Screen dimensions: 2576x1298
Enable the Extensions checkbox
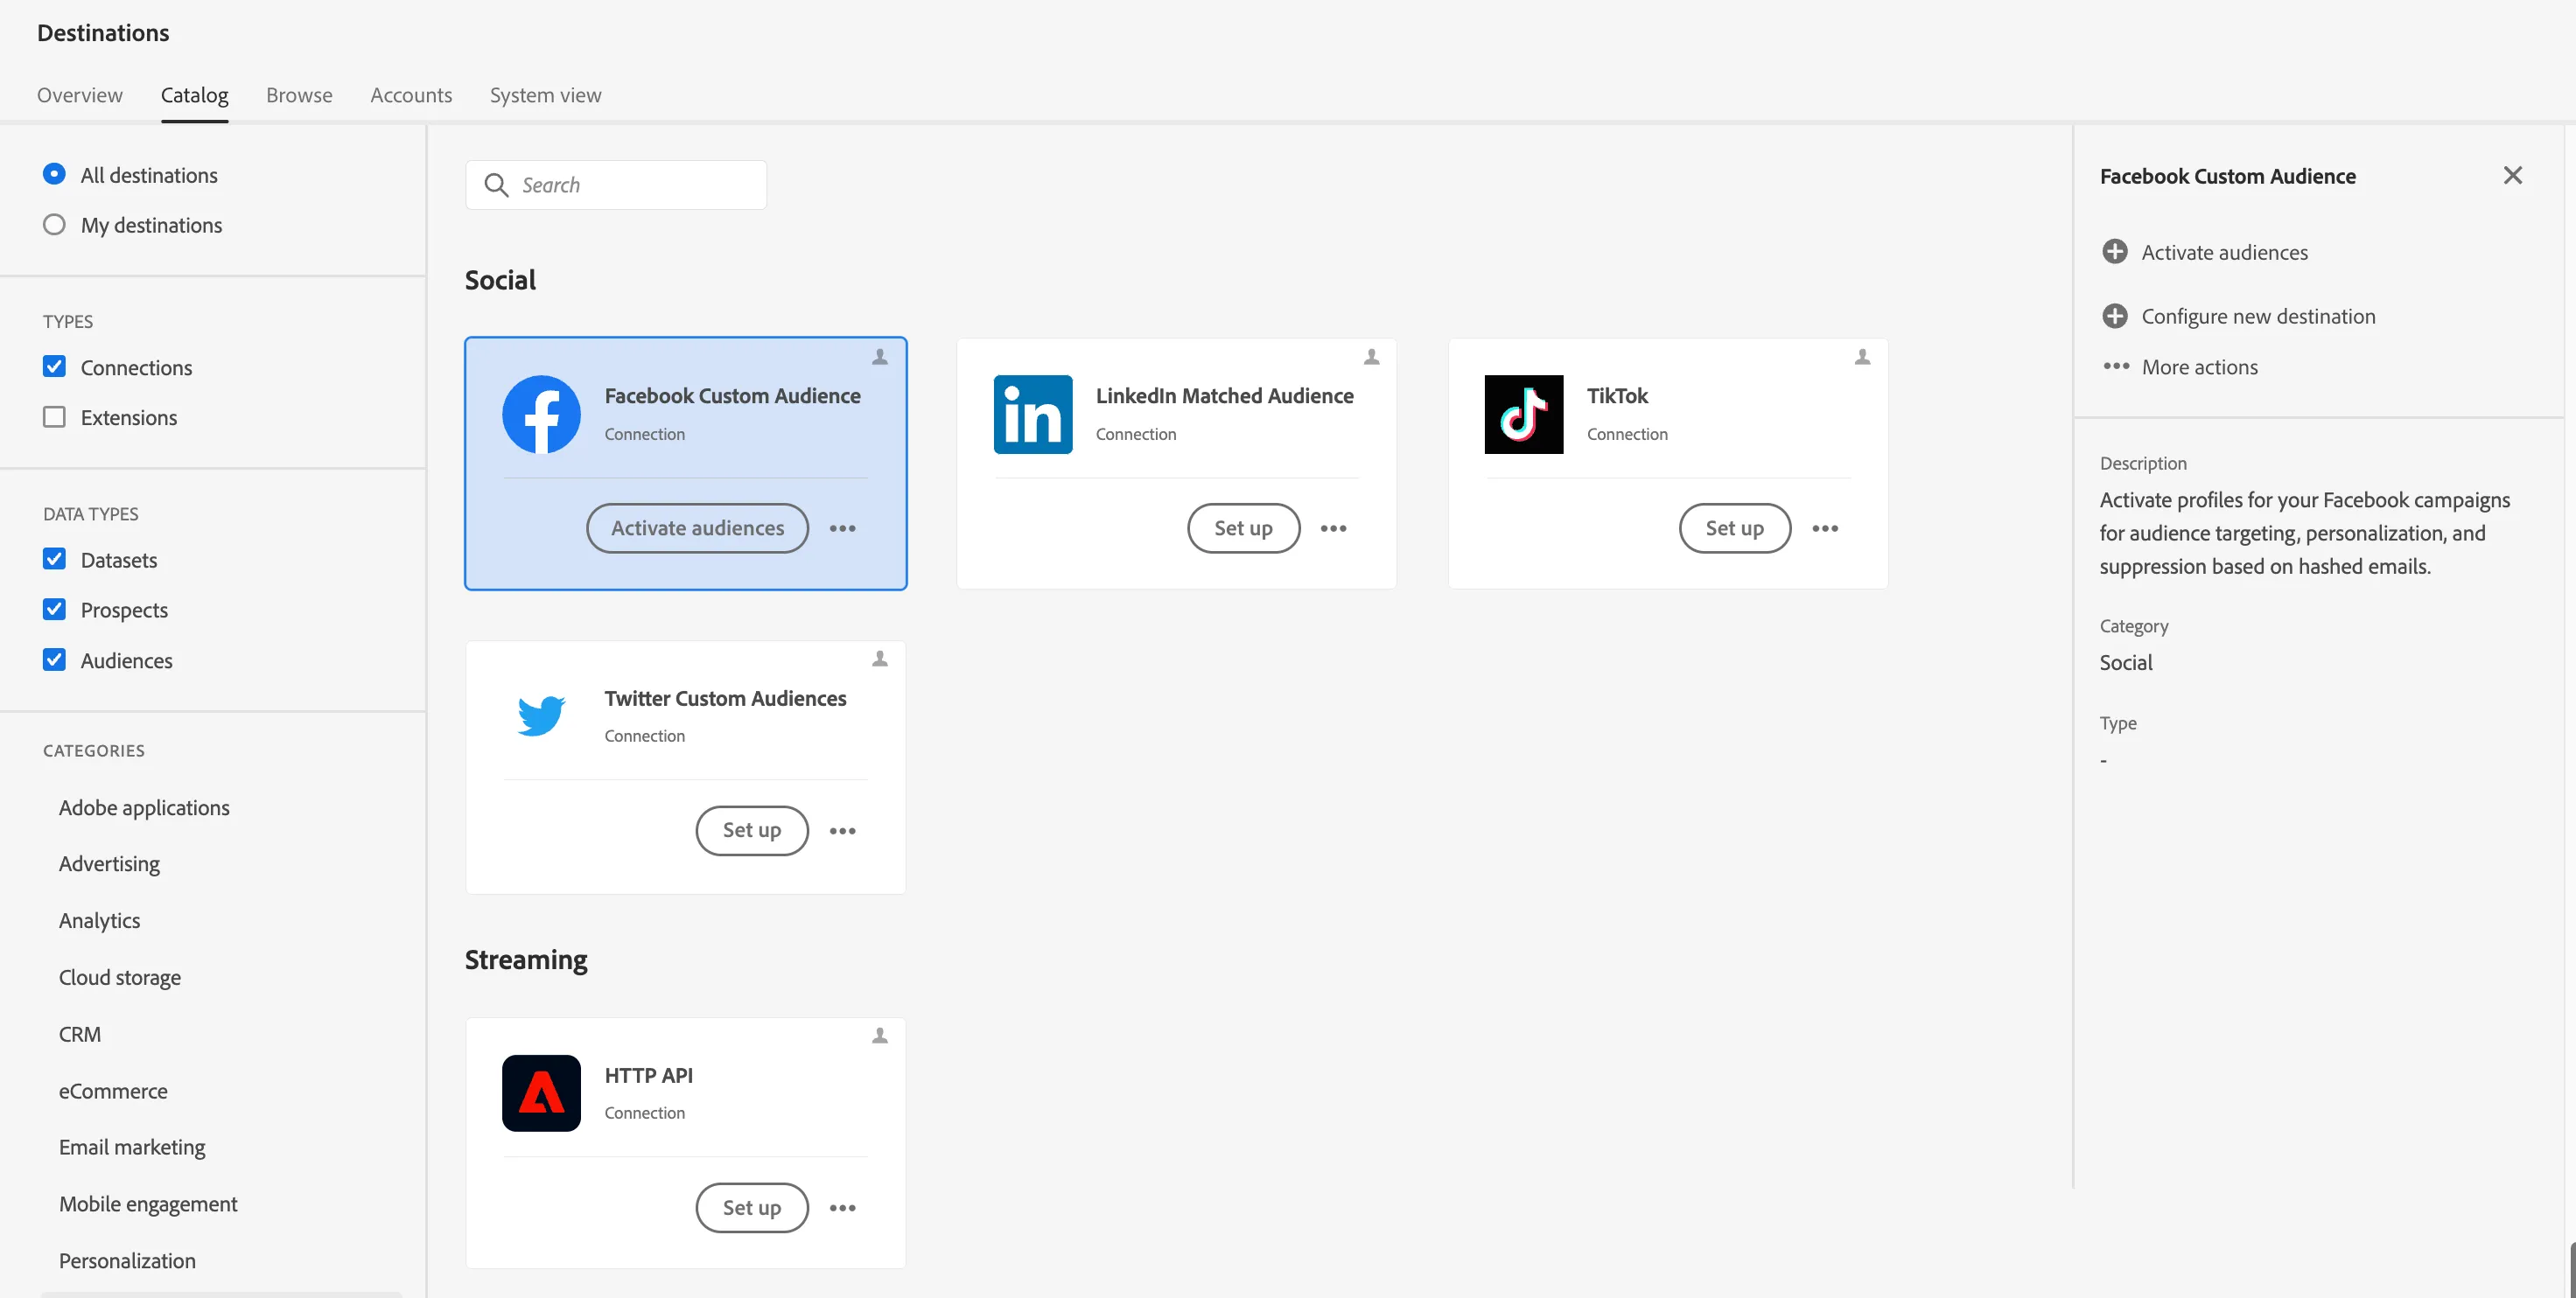(x=54, y=416)
